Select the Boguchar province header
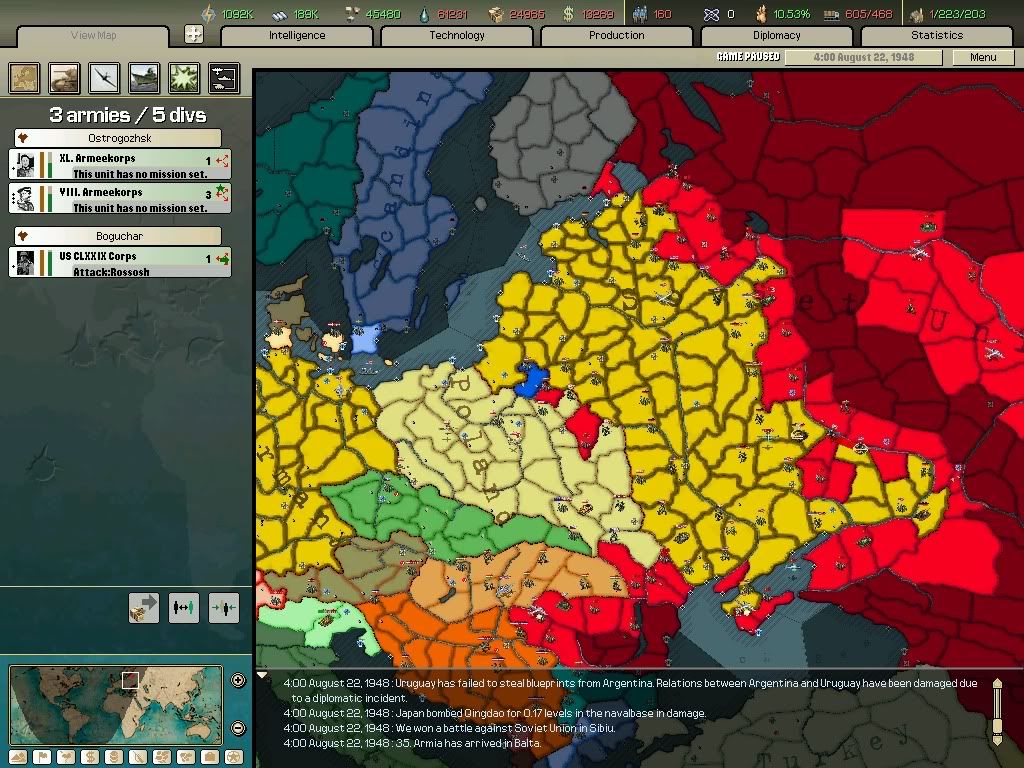Viewport: 1024px width, 768px height. pyautogui.click(x=118, y=236)
